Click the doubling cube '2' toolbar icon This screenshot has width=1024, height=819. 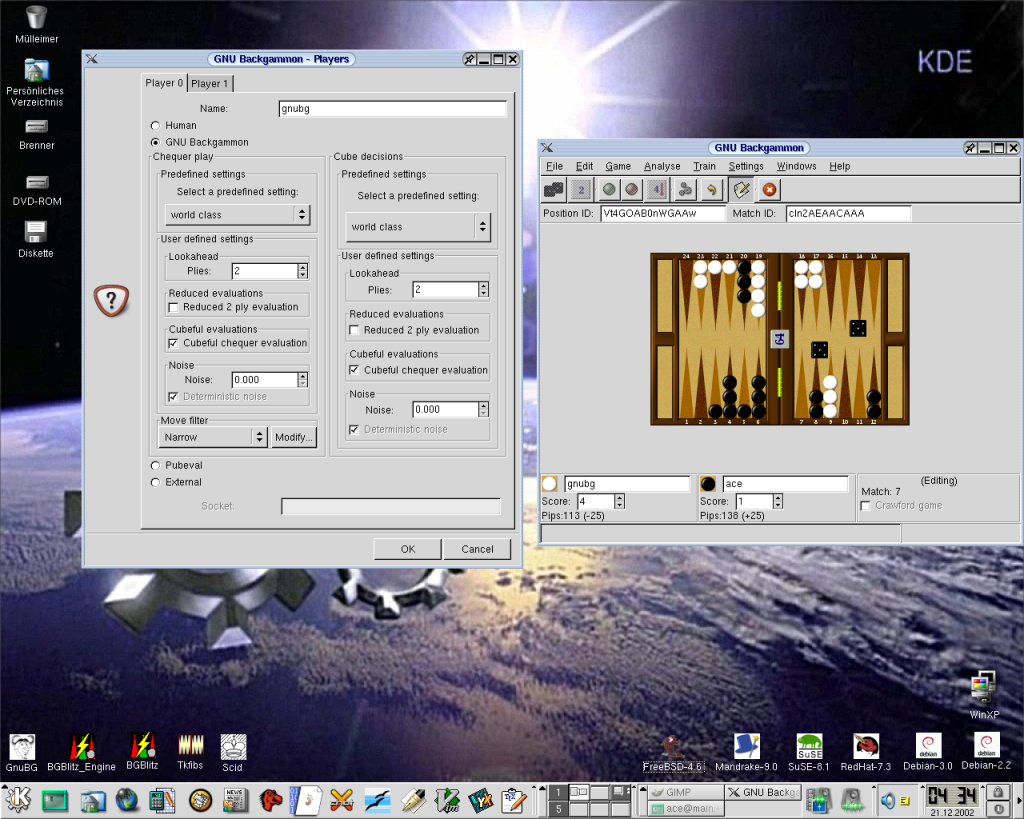pyautogui.click(x=581, y=189)
